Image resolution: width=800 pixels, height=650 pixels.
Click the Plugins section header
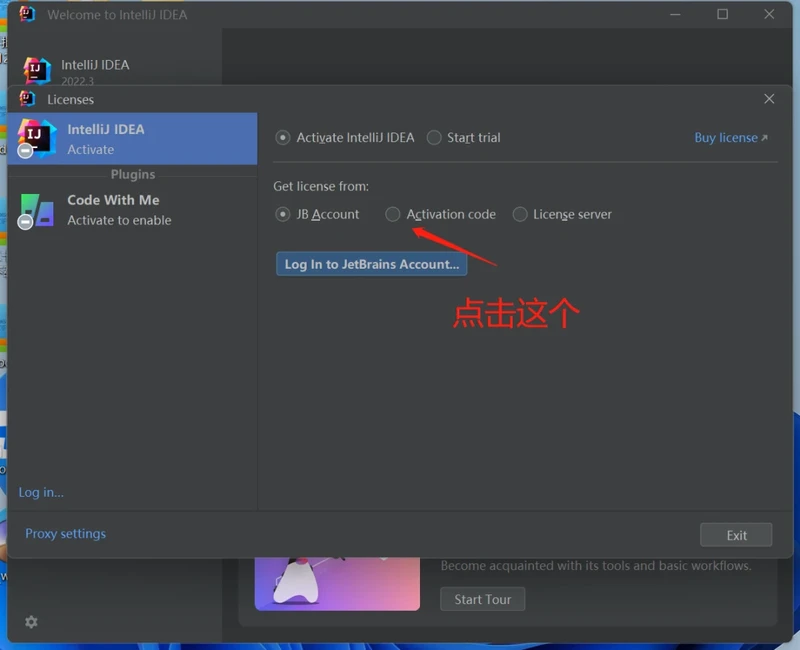tap(133, 174)
